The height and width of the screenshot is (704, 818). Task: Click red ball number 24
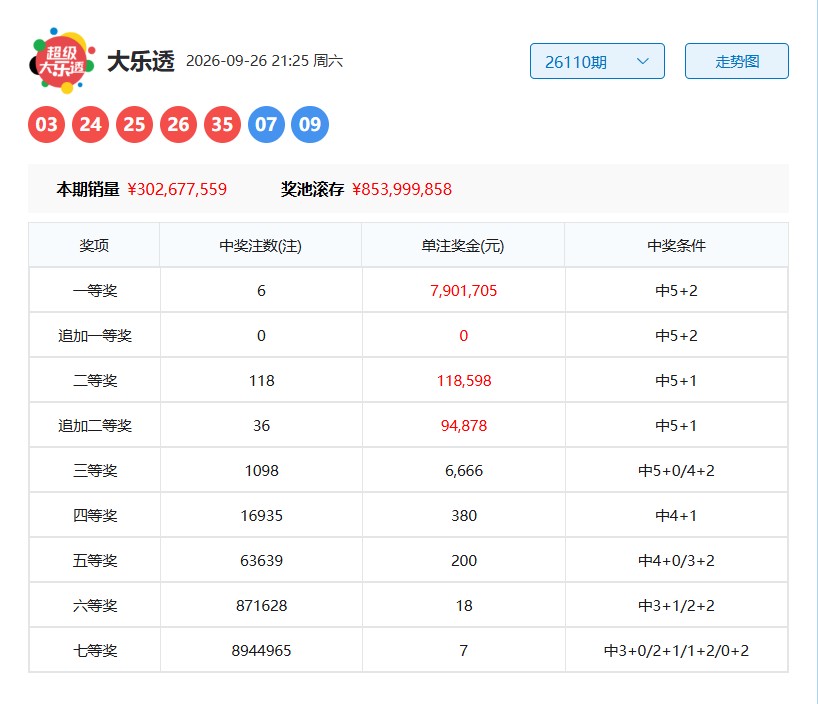90,124
